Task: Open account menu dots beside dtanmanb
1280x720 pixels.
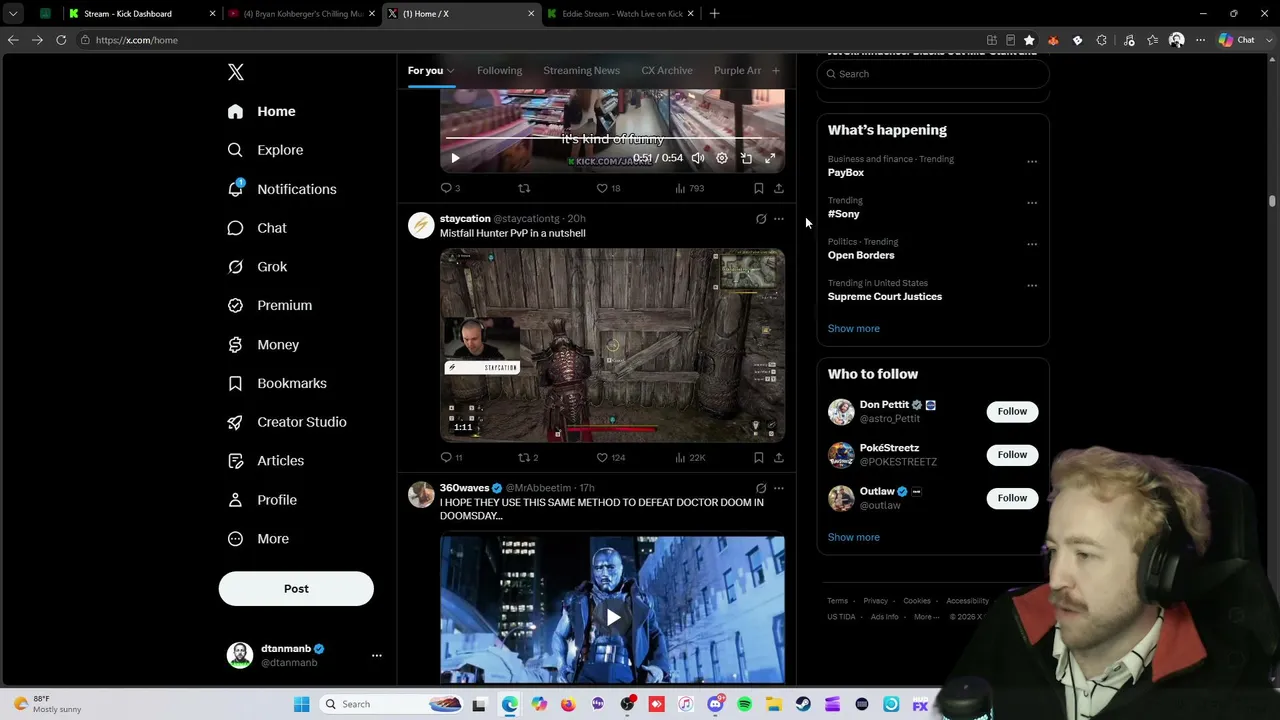Action: tap(377, 656)
